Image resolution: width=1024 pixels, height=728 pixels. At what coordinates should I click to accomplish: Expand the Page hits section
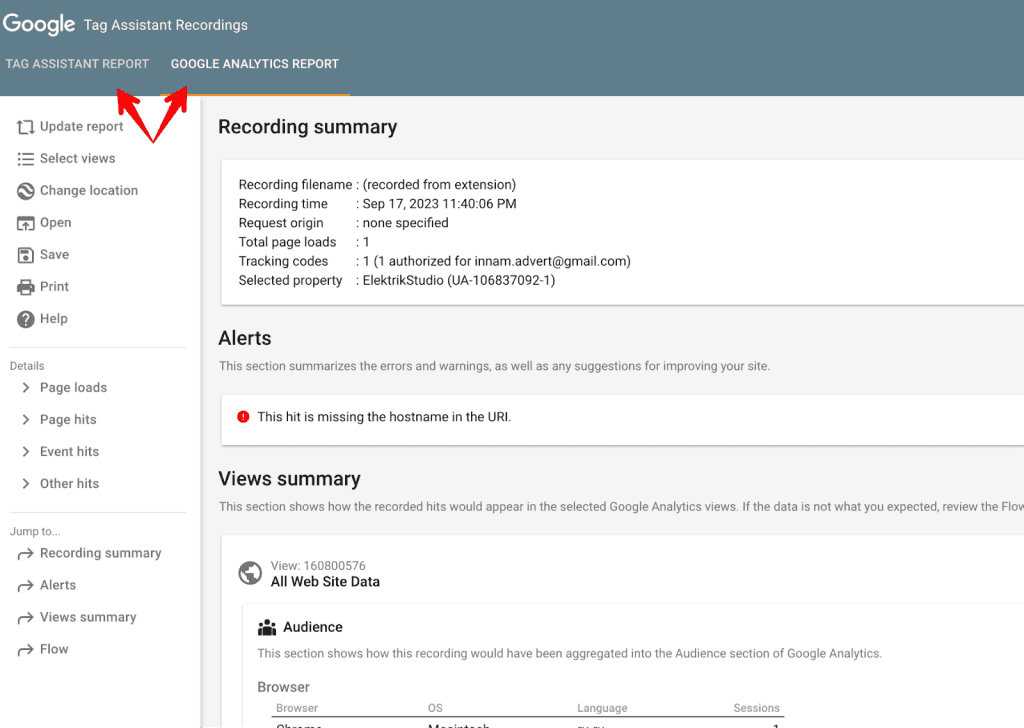(x=25, y=419)
